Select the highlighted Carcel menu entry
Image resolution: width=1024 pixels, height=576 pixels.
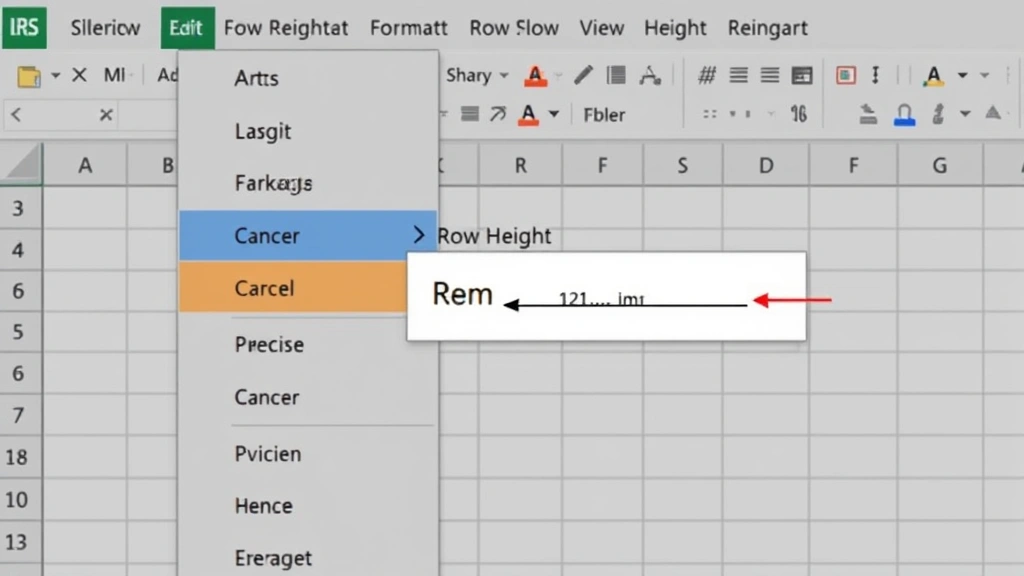coord(264,288)
